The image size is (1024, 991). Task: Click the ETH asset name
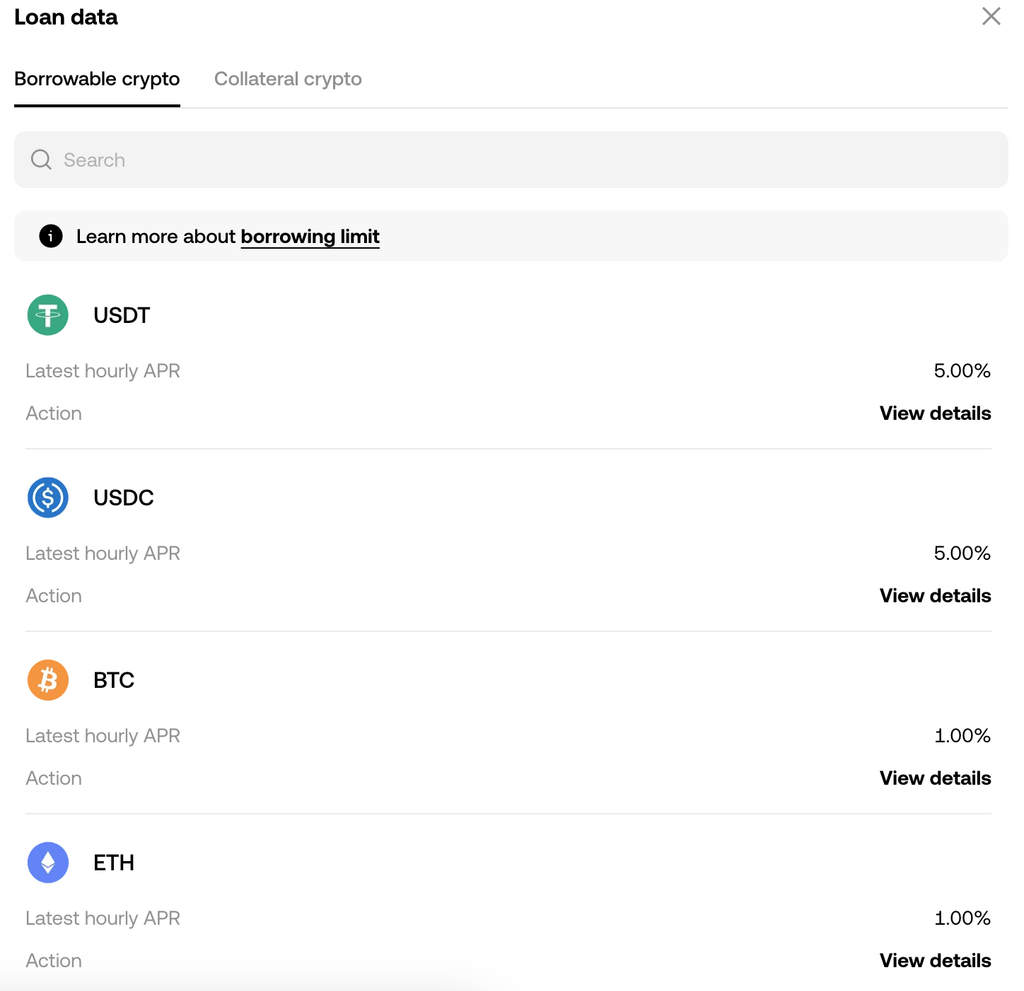(113, 862)
